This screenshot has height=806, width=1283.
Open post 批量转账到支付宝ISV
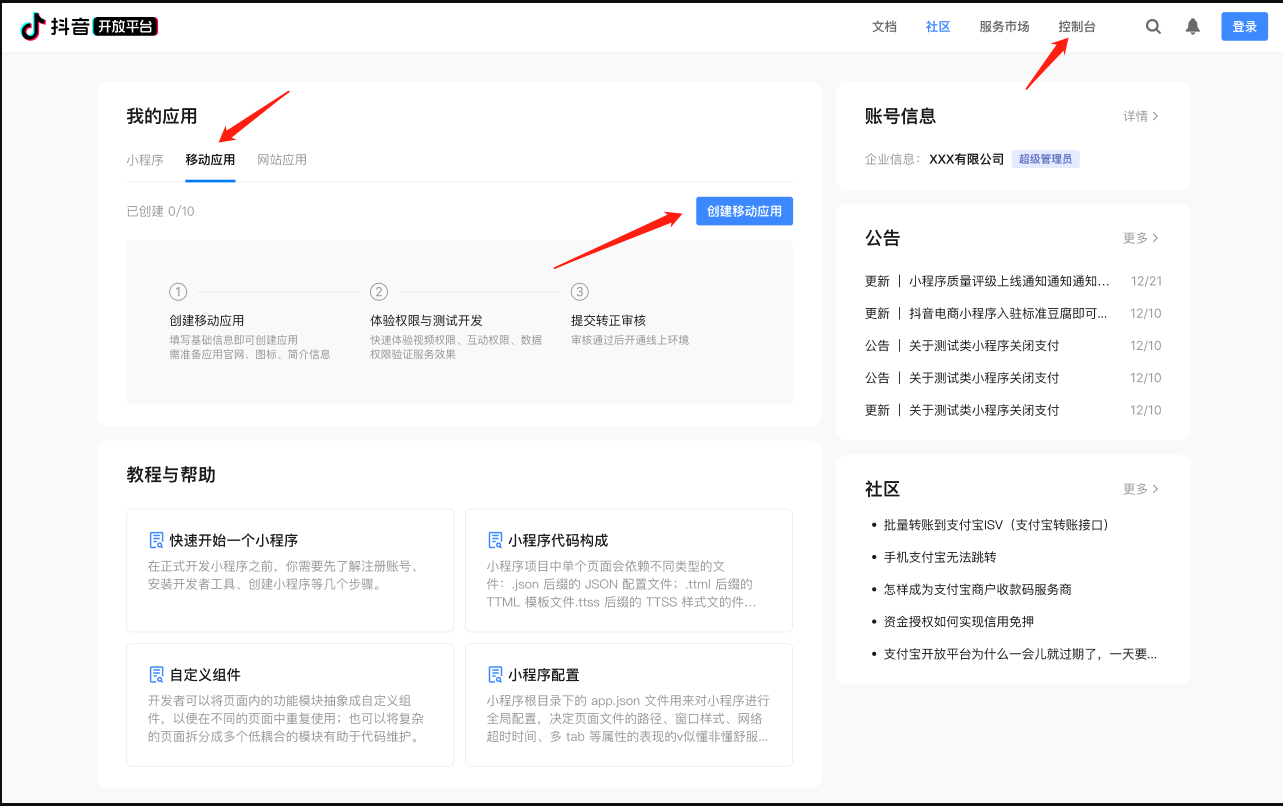click(997, 525)
